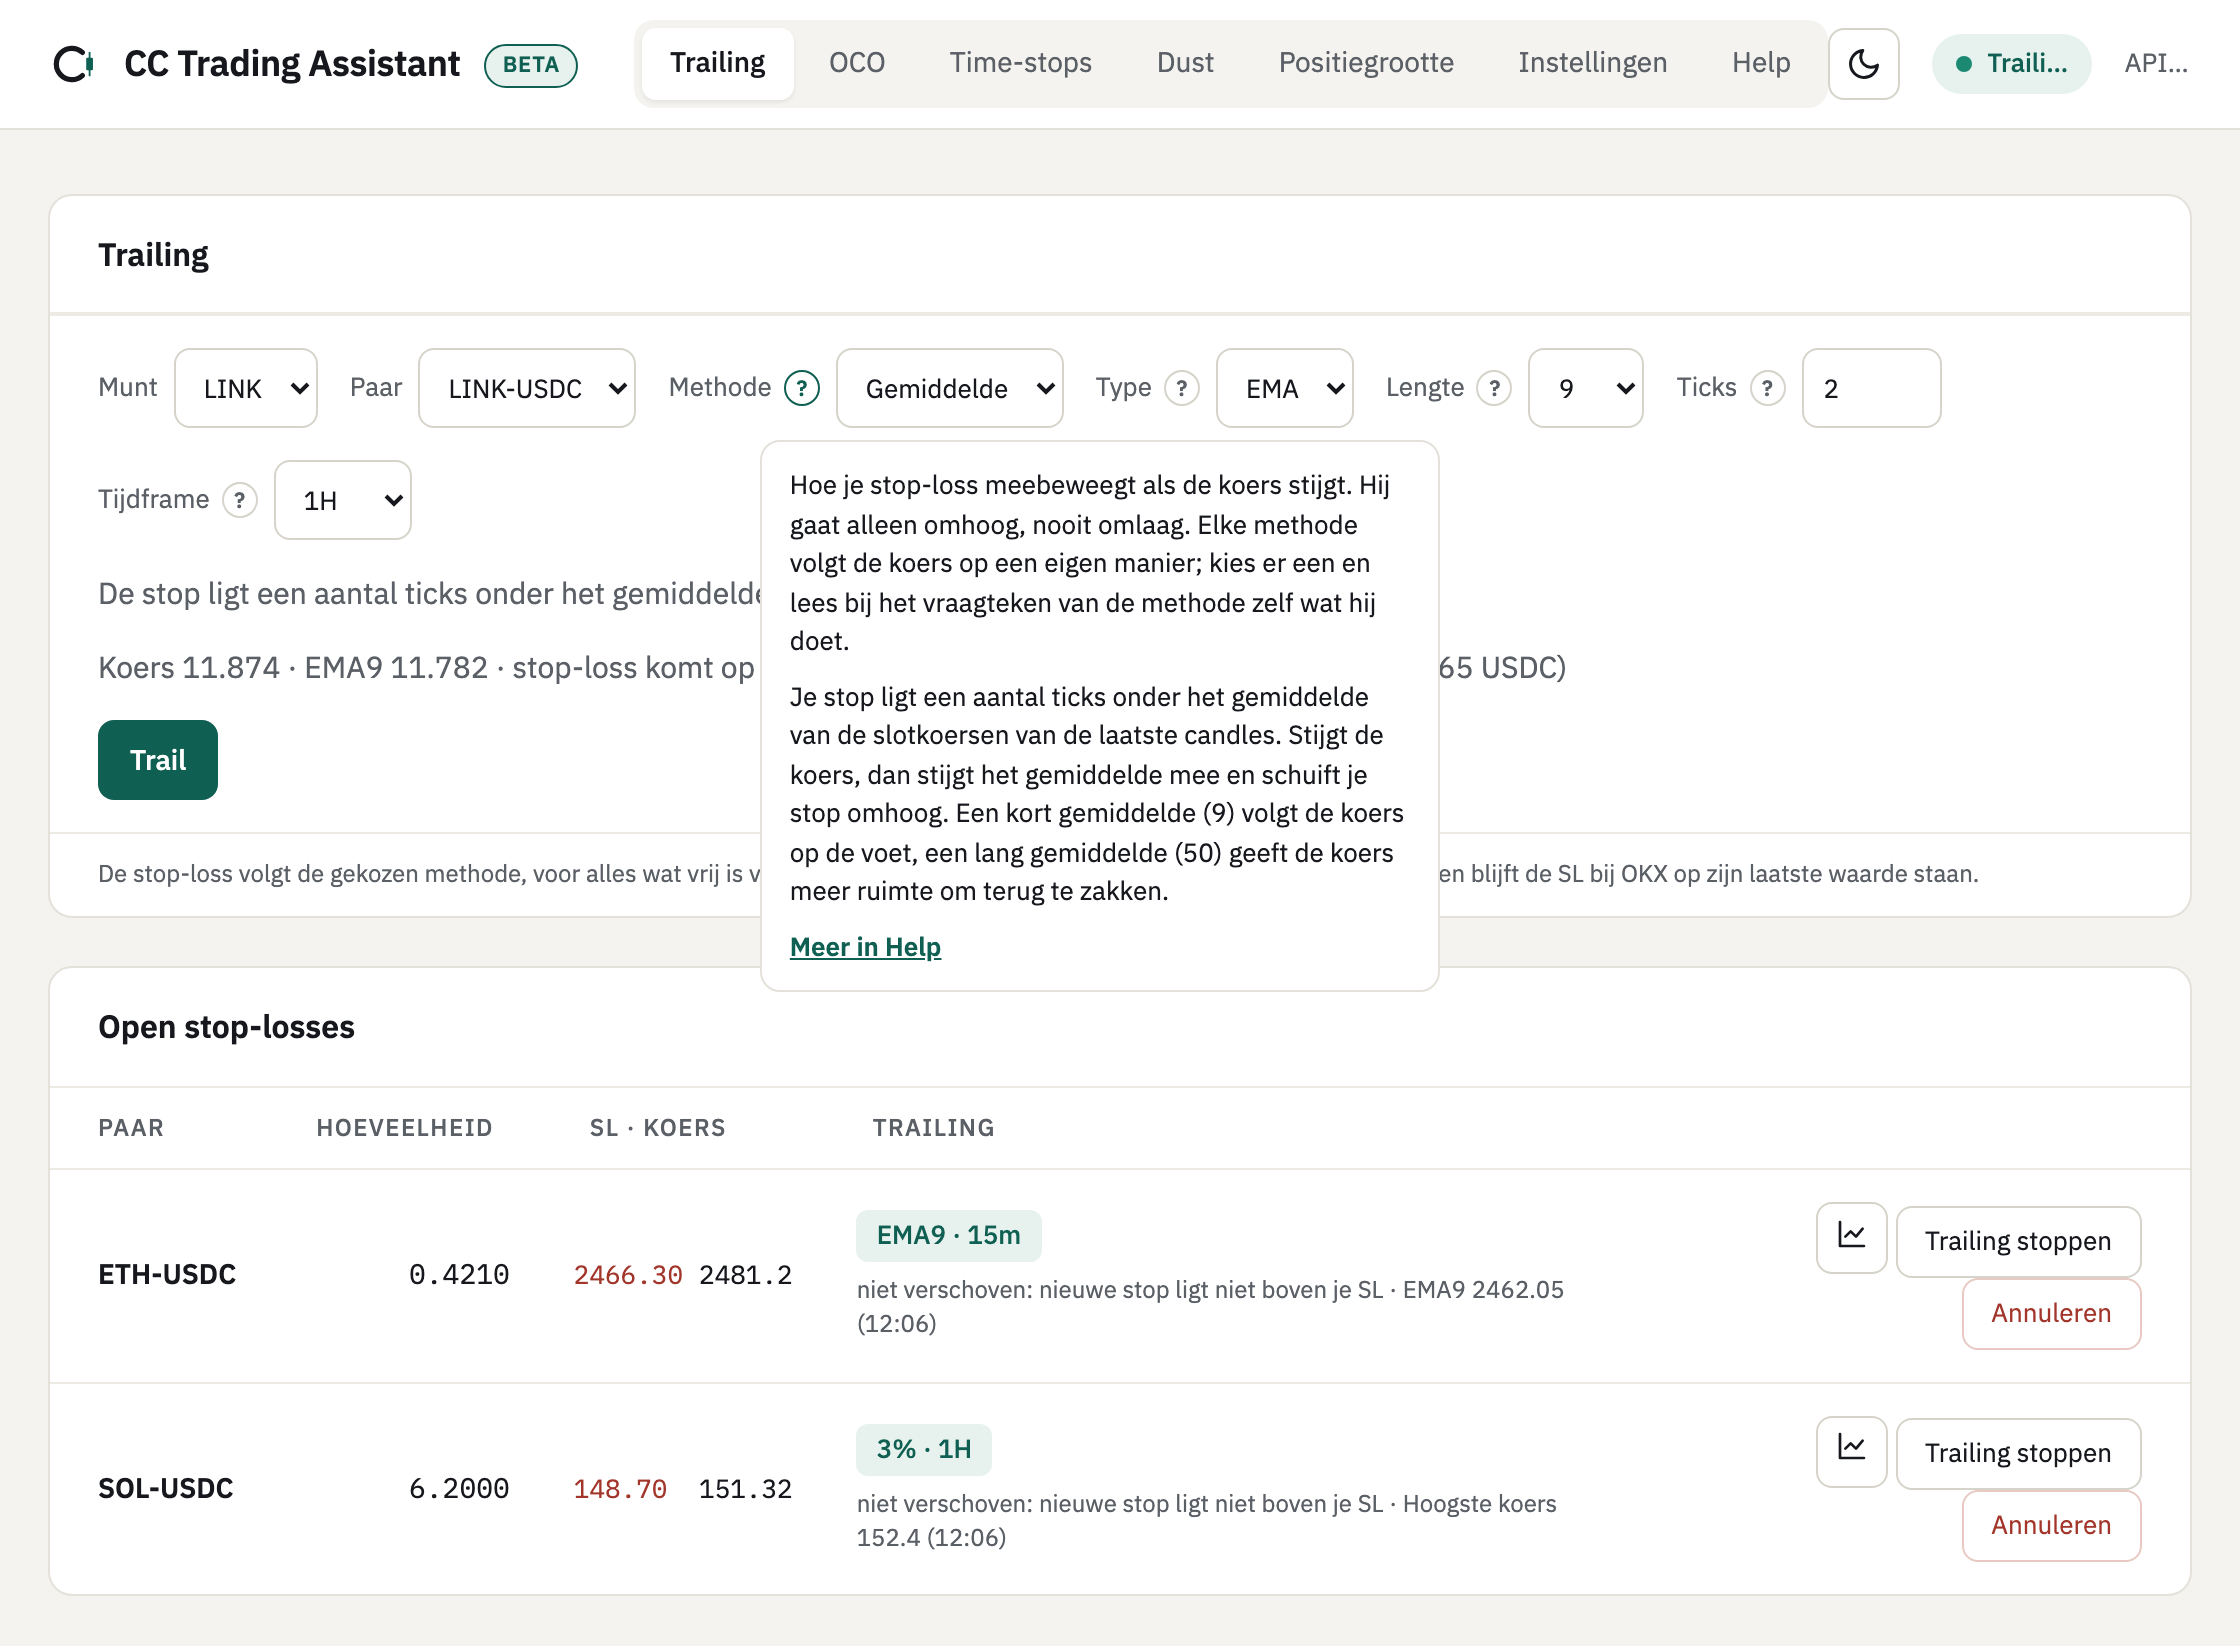2240x1646 pixels.
Task: Switch to the Trailing tab
Action: coord(718,63)
